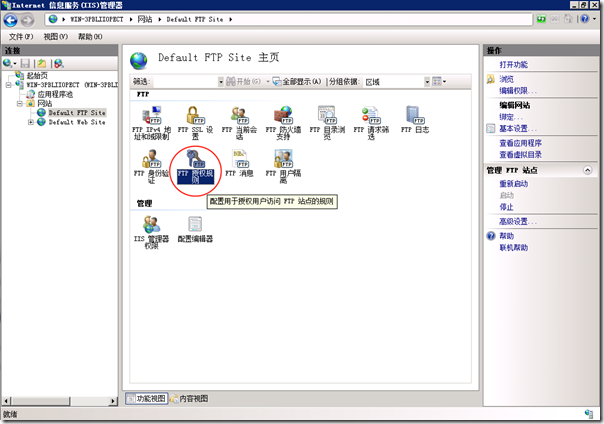Select 应用程序池 tree item
Viewport: 604px width, 424px height.
(x=55, y=94)
